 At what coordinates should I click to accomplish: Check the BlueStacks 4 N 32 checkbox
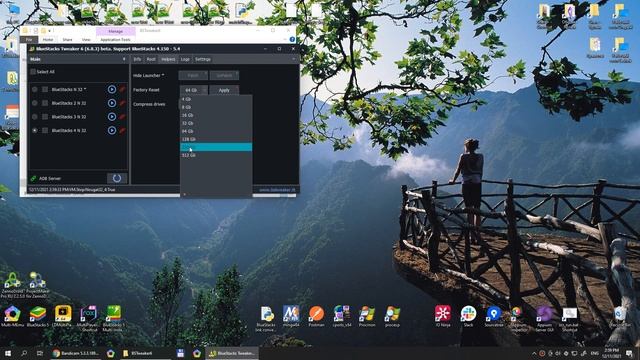point(45,130)
